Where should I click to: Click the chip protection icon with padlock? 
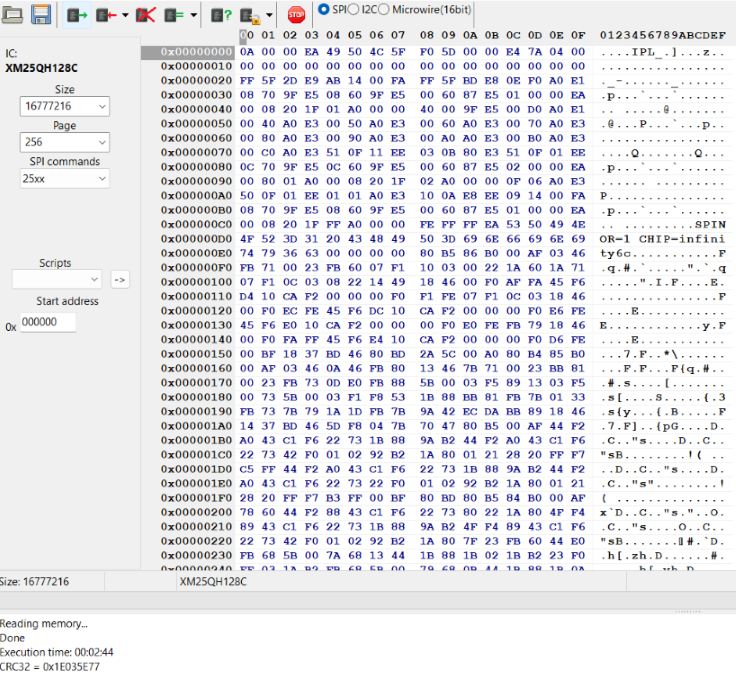click(250, 16)
